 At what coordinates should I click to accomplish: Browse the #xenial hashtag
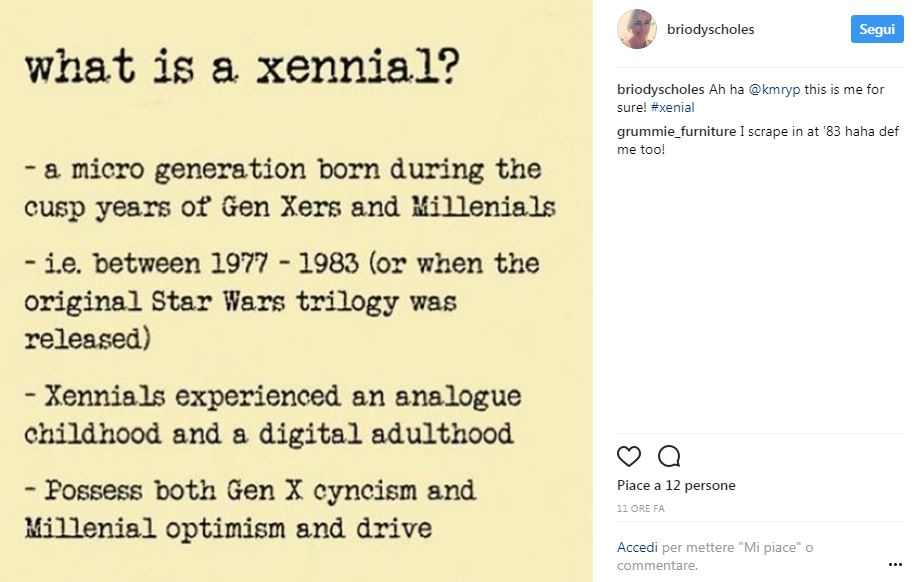(x=674, y=107)
